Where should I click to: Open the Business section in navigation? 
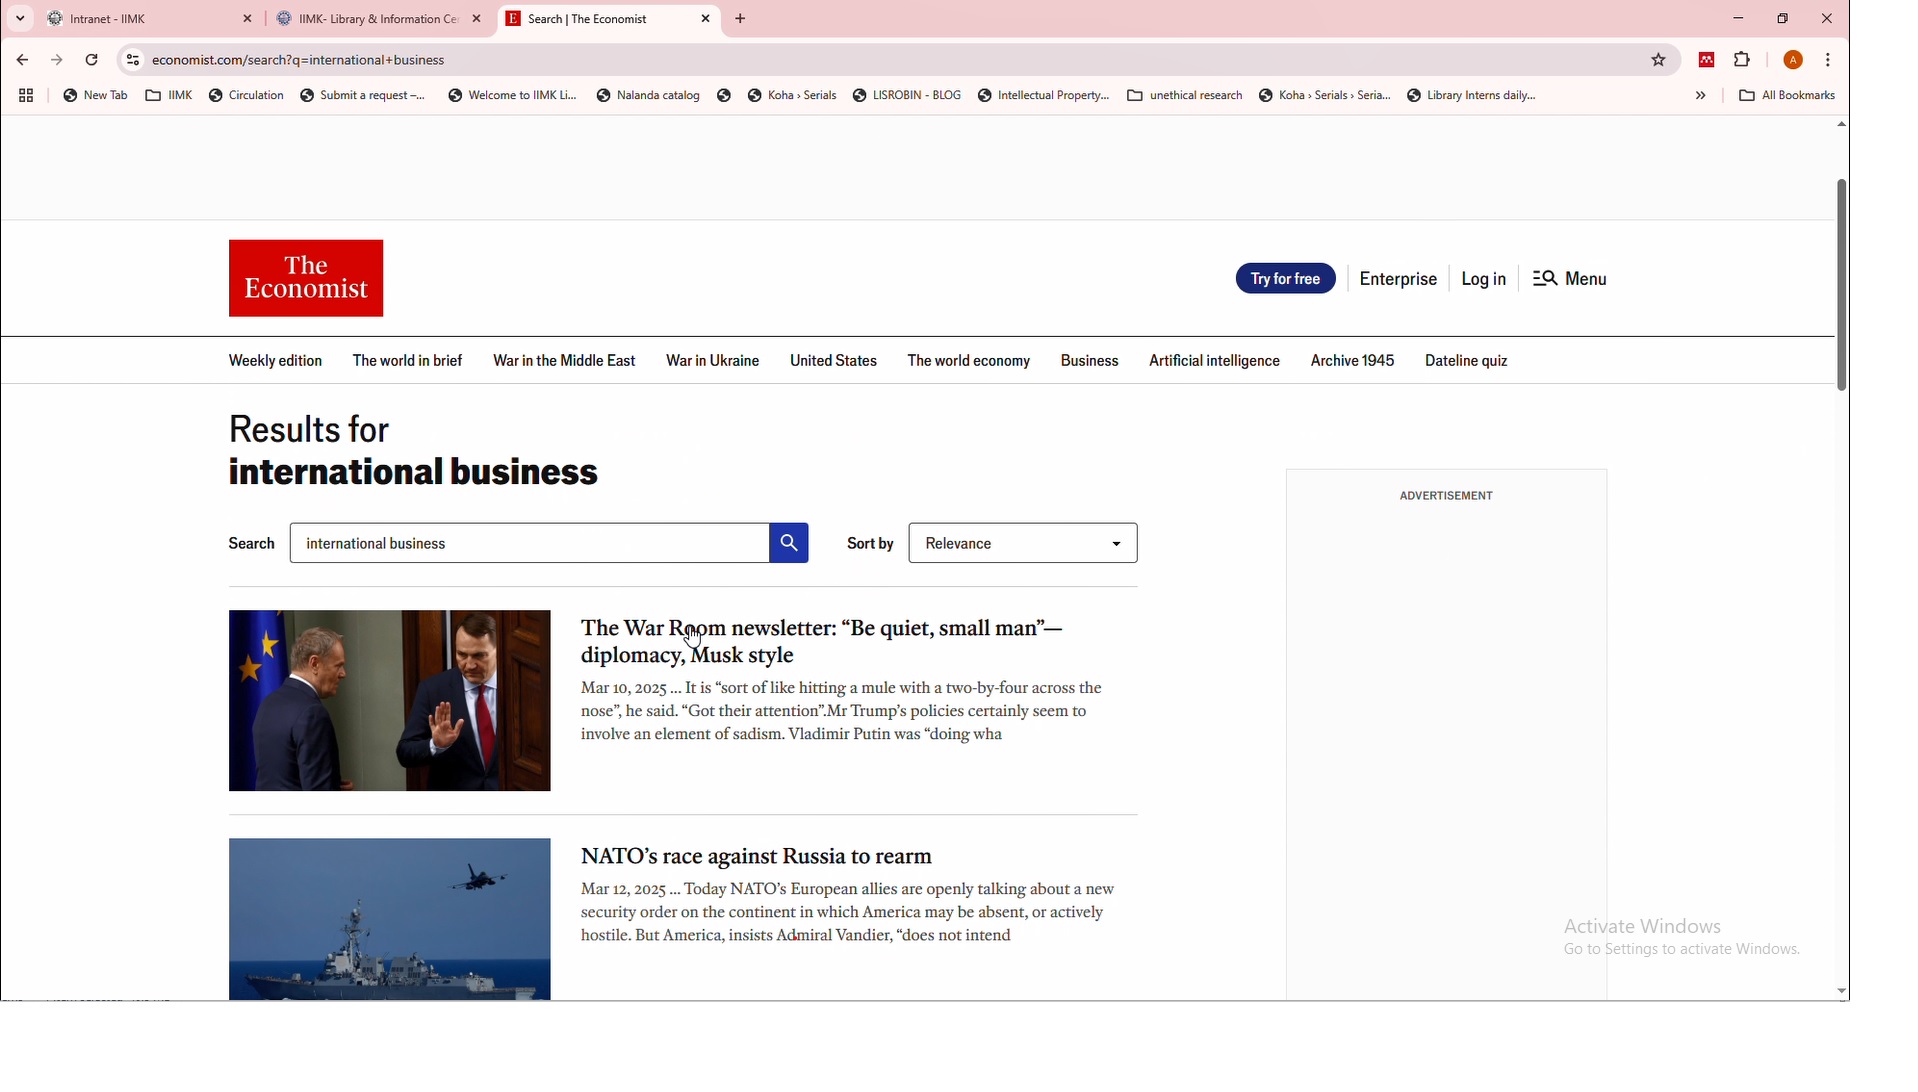[x=1089, y=361]
